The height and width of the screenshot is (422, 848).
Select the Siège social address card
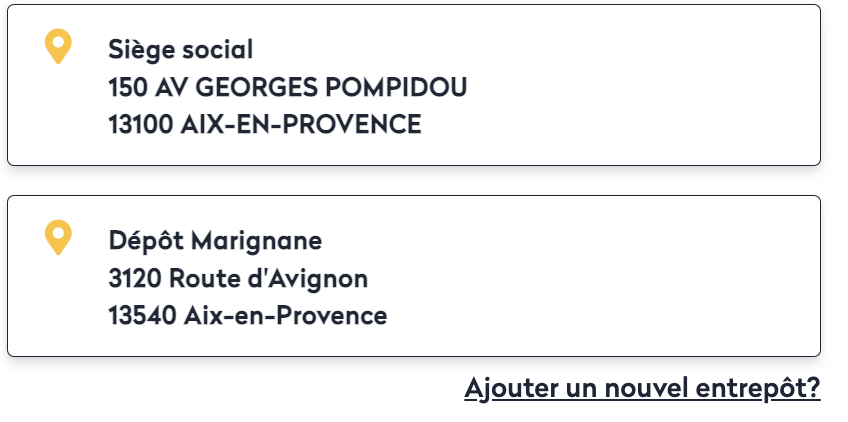pos(600,86)
